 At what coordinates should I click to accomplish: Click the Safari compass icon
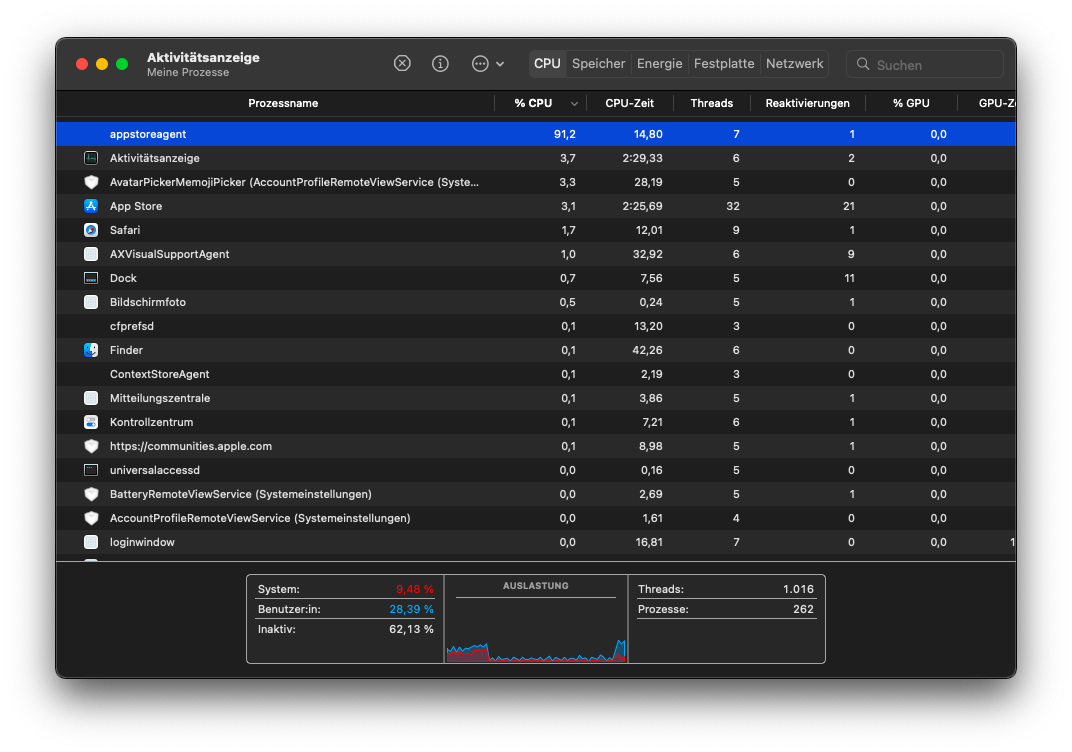91,230
